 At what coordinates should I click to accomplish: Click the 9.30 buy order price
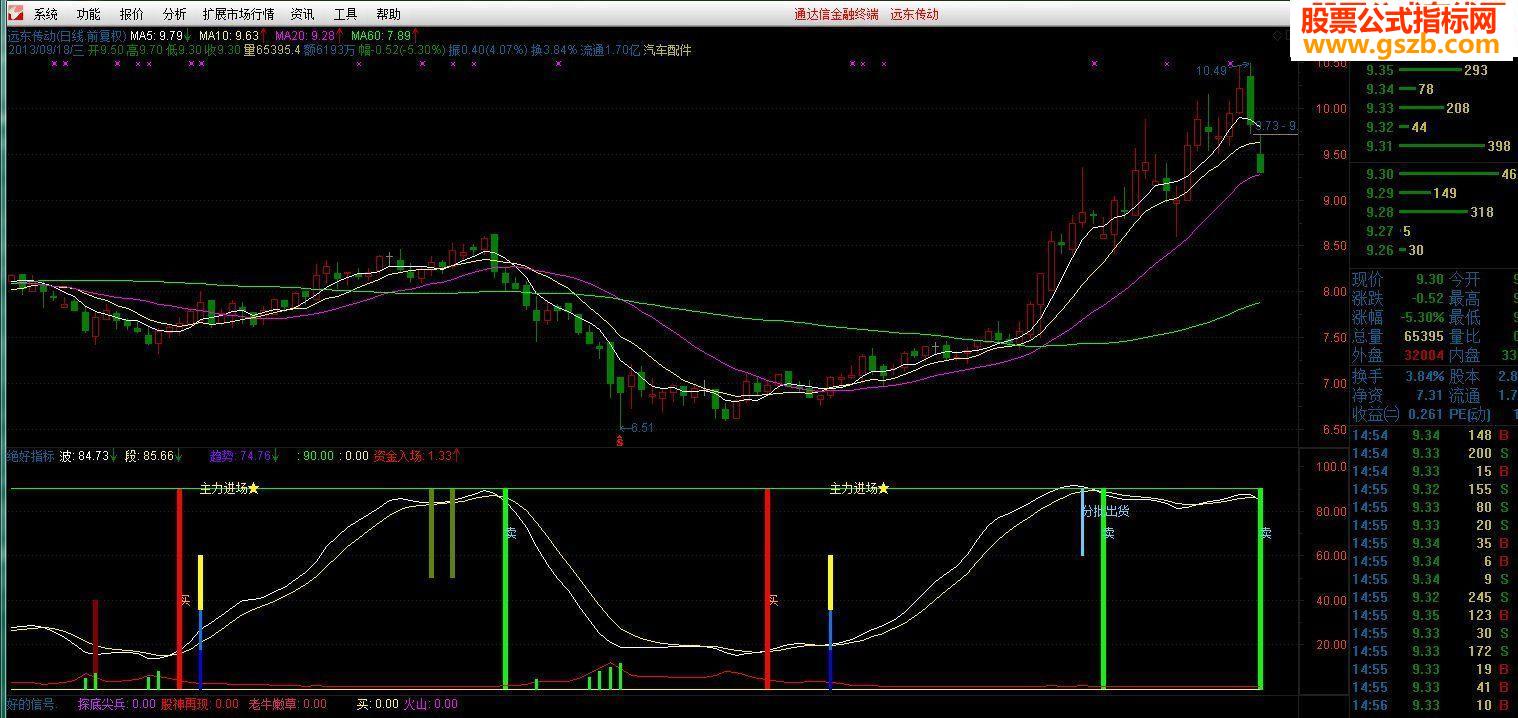coord(1379,174)
